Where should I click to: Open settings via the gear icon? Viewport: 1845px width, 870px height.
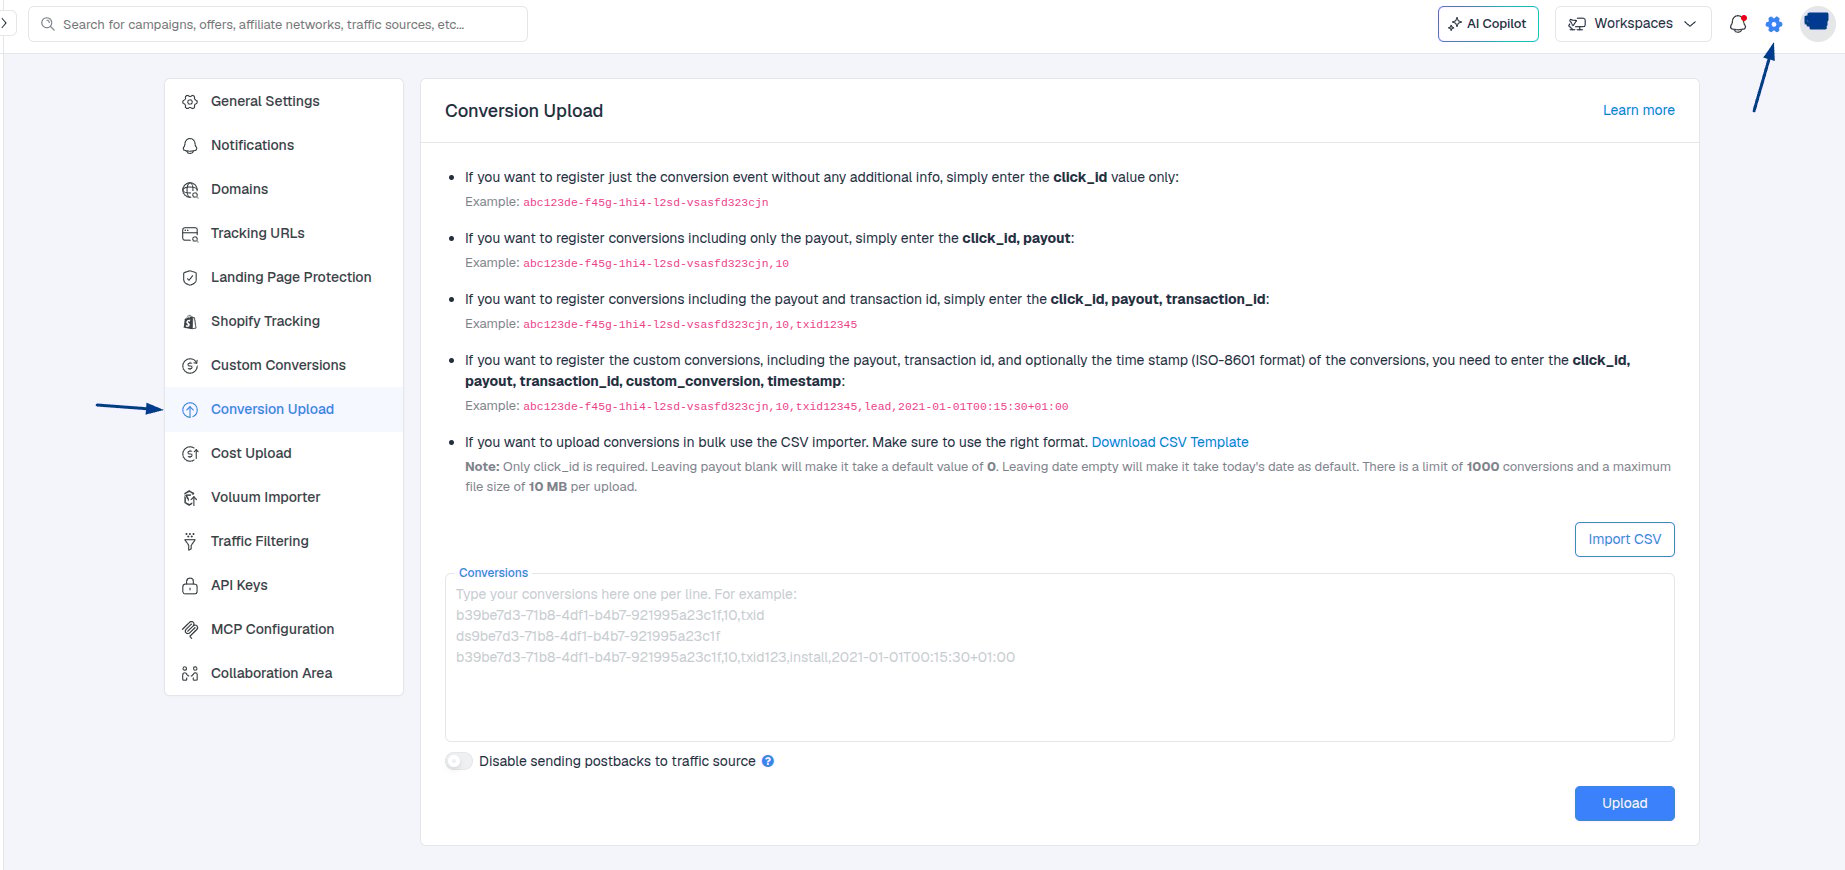(1773, 24)
